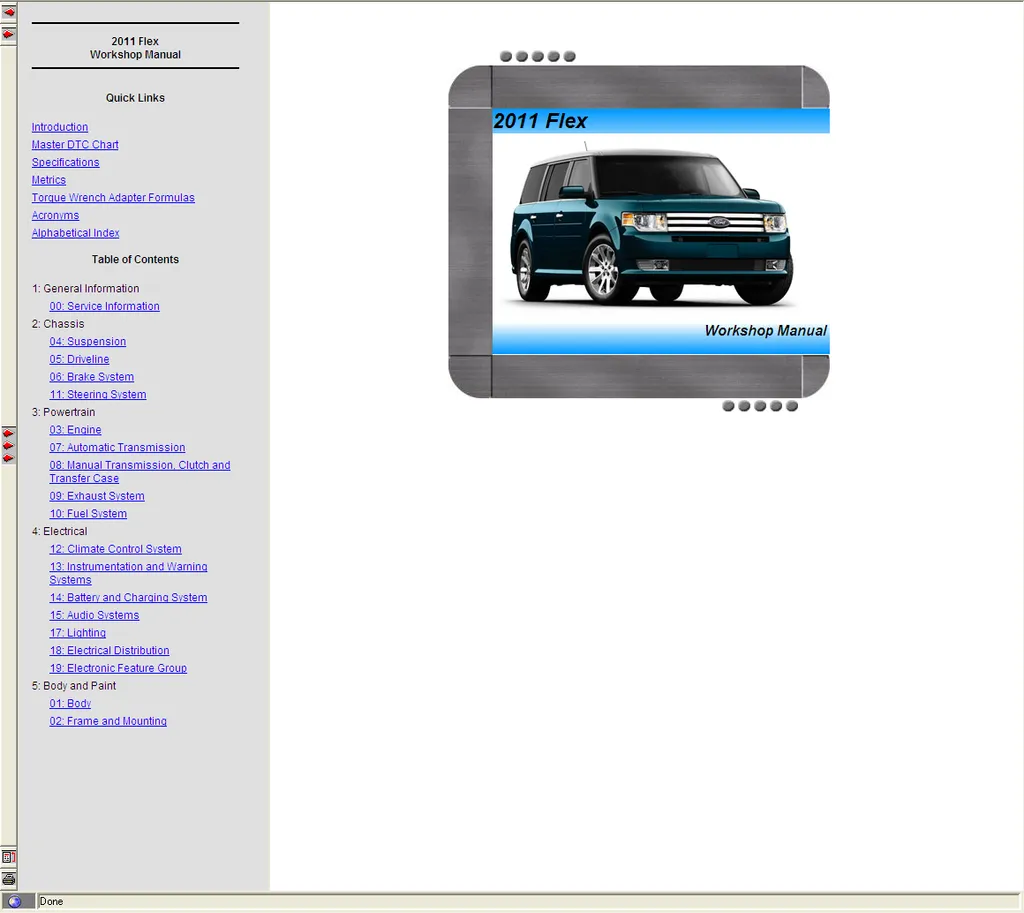This screenshot has height=913, width=1024.
Task: Open section 18: Electrical Distribution
Action: 109,650
